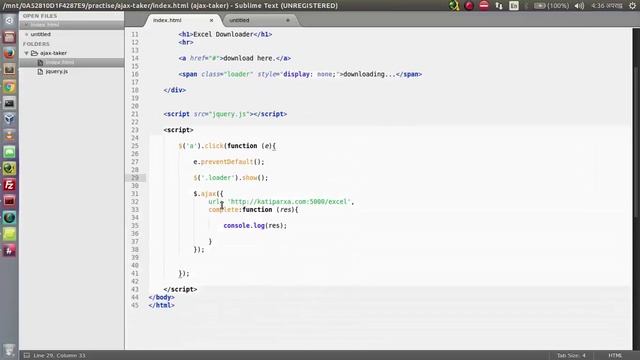
Task: Open the sound volume indicator
Action: click(x=579, y=6)
